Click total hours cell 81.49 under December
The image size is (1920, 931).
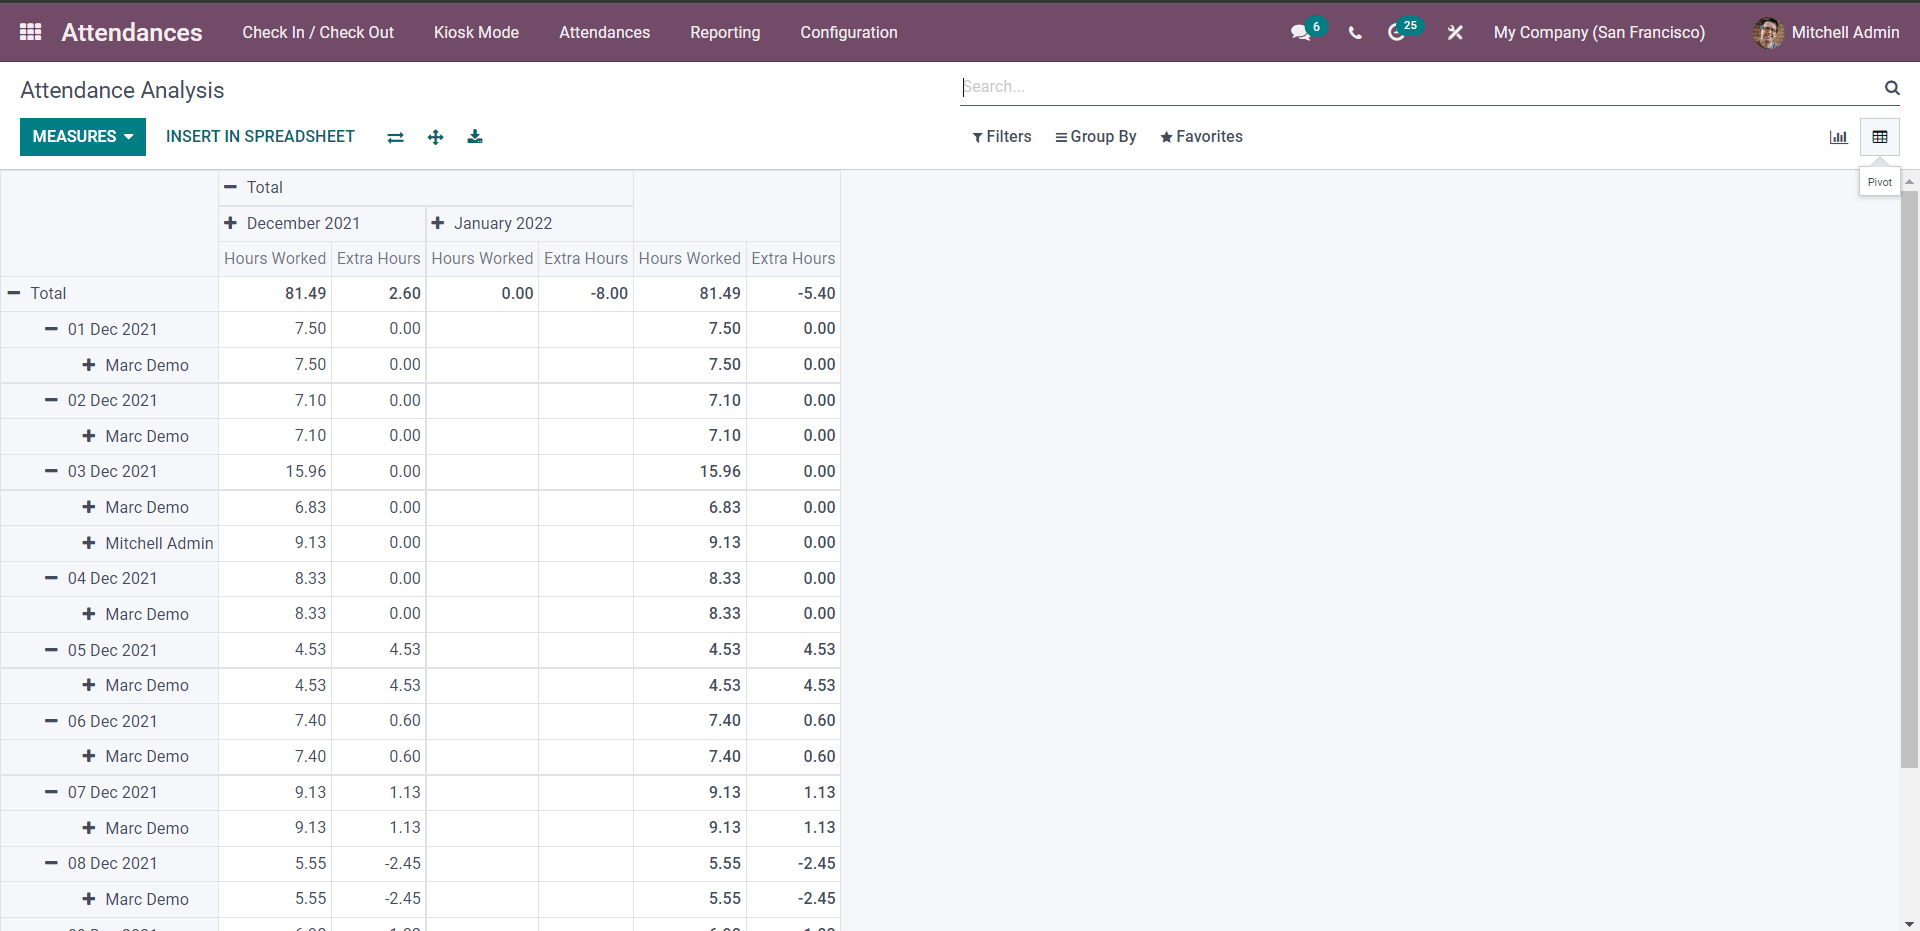[x=275, y=294]
